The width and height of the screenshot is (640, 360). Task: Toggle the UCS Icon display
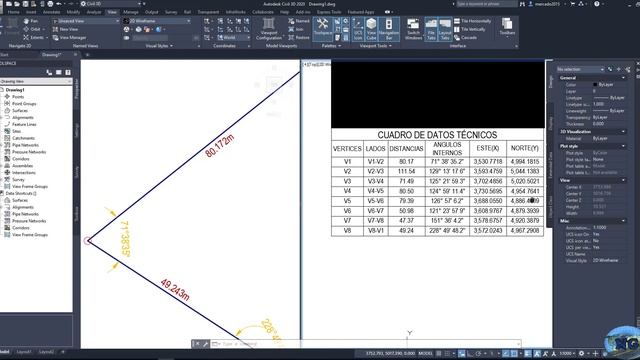pos(358,29)
